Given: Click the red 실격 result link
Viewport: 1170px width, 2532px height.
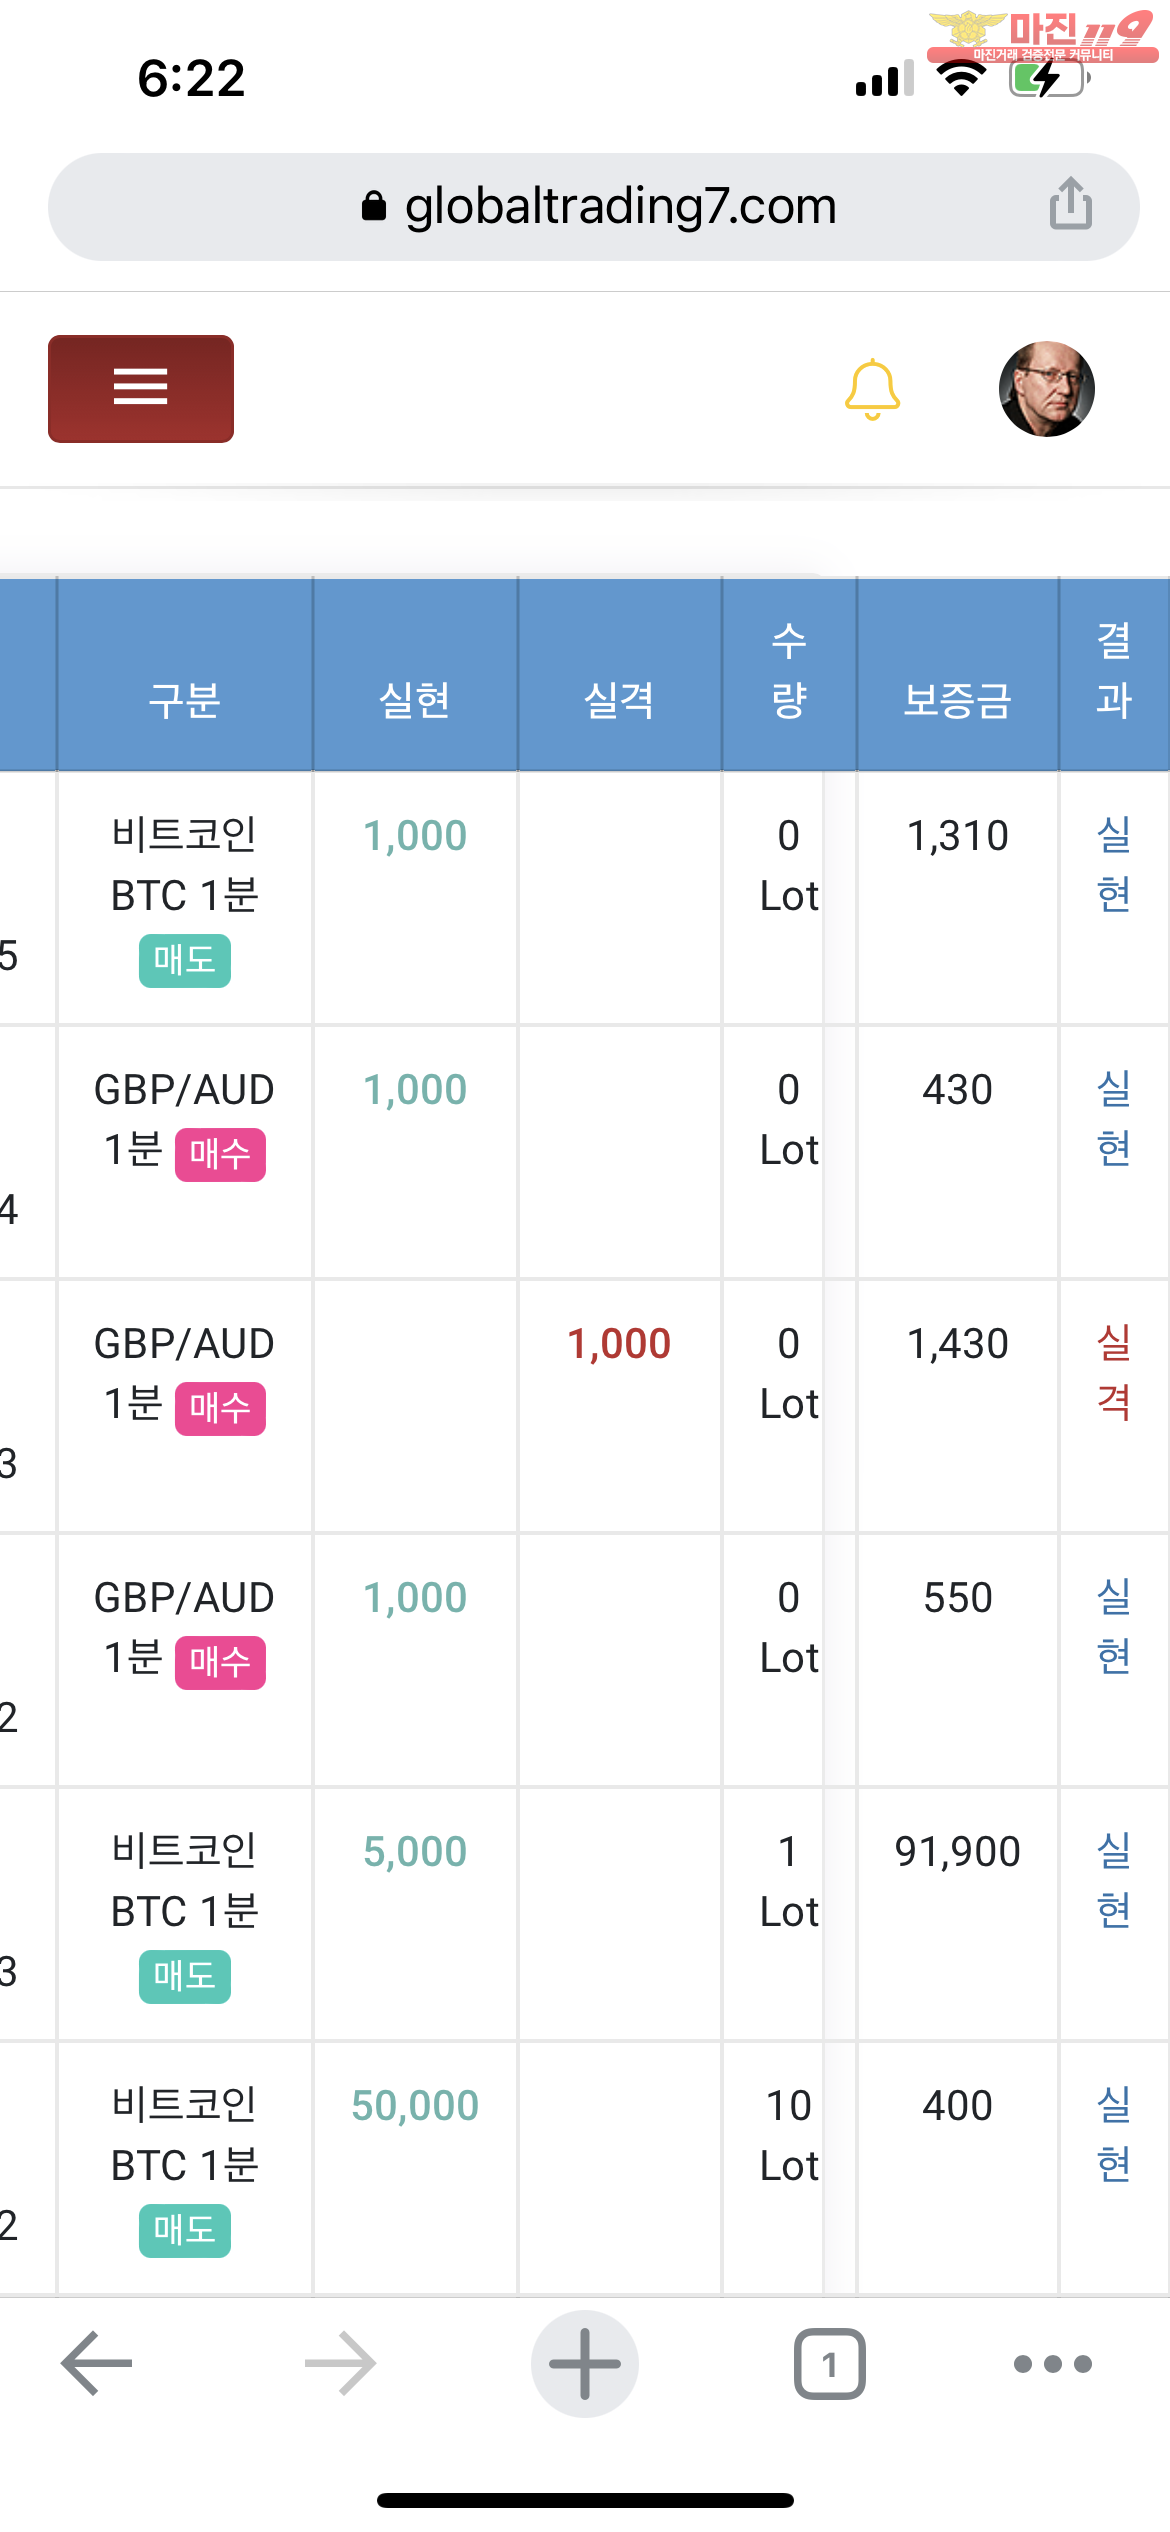Looking at the screenshot, I should [x=1113, y=1371].
